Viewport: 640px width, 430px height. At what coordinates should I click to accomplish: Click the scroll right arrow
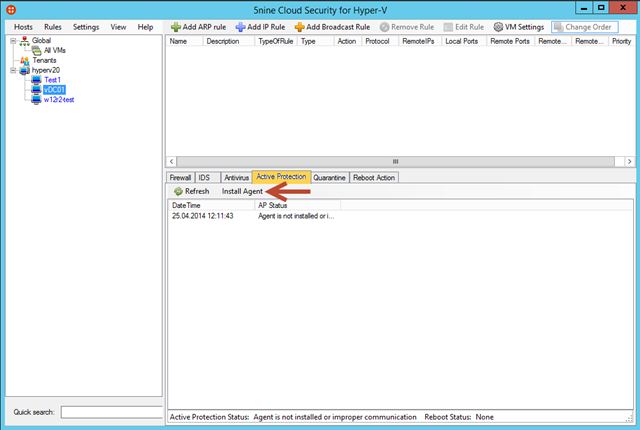click(630, 162)
